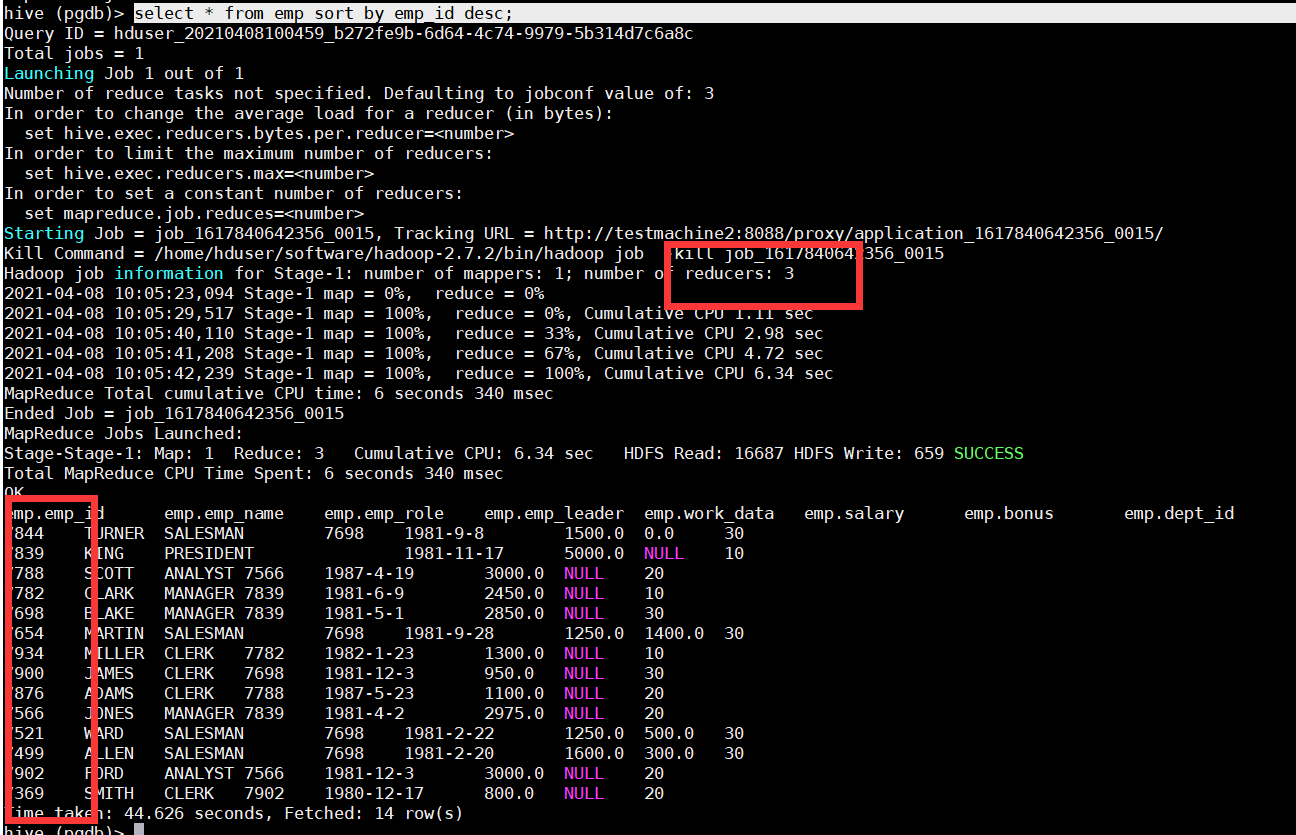Click ADAMS in the result rows
Viewport: 1296px width, 835px height.
(109, 693)
